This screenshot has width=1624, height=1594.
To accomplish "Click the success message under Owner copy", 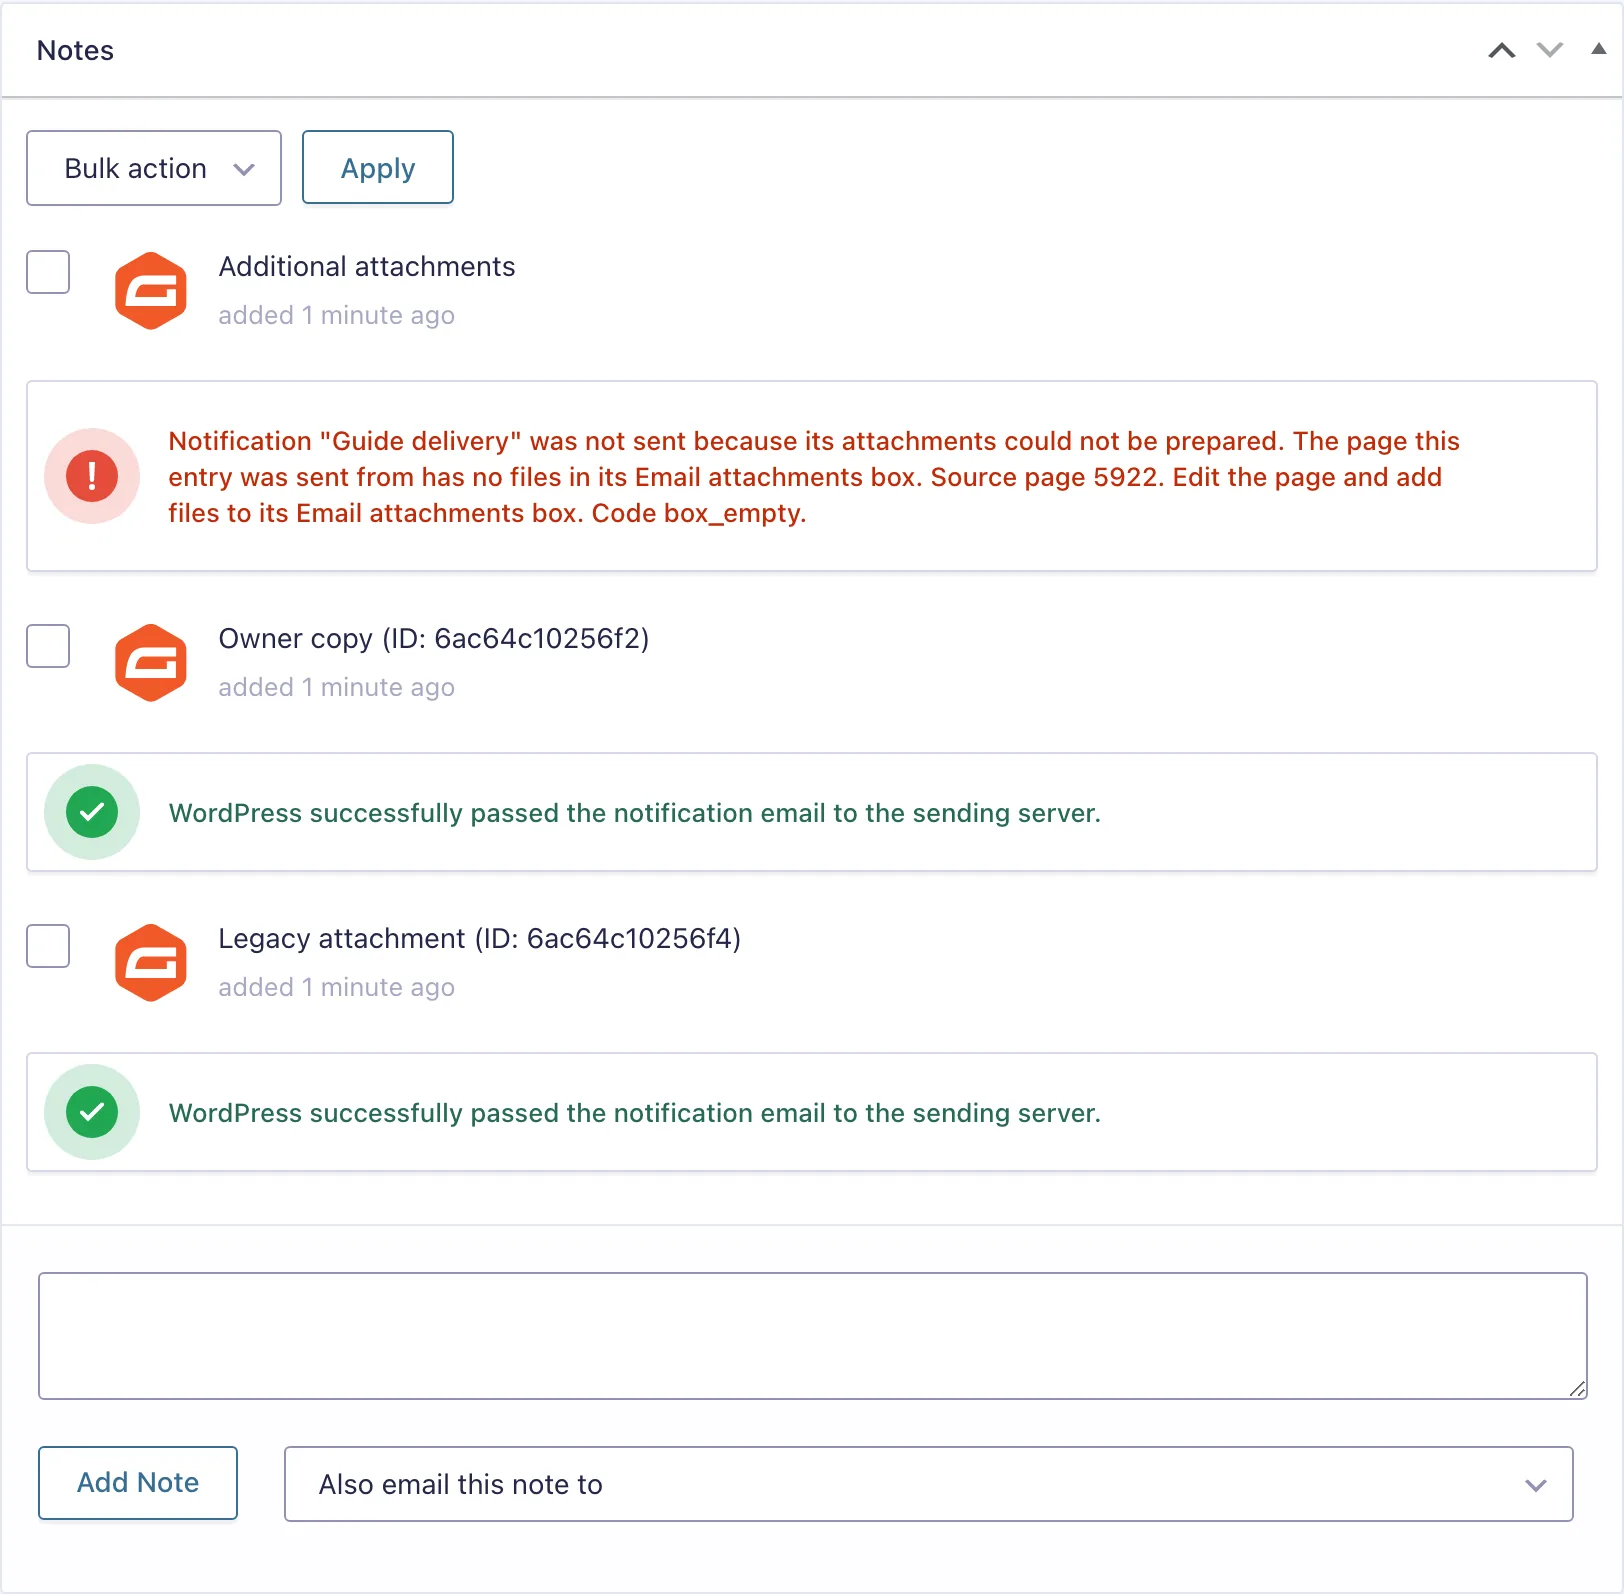I will pos(635,813).
